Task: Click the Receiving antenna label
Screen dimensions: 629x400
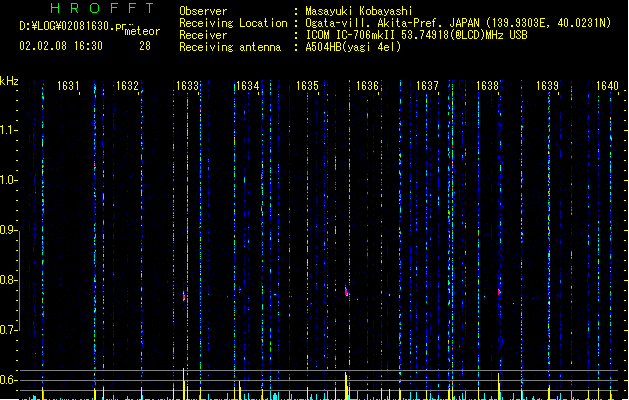Action: [230, 47]
